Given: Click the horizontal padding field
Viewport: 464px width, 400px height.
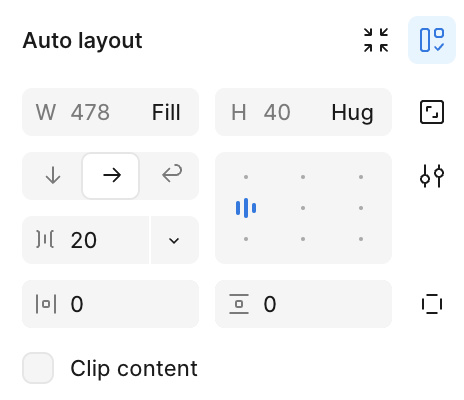Looking at the screenshot, I should click(x=110, y=304).
